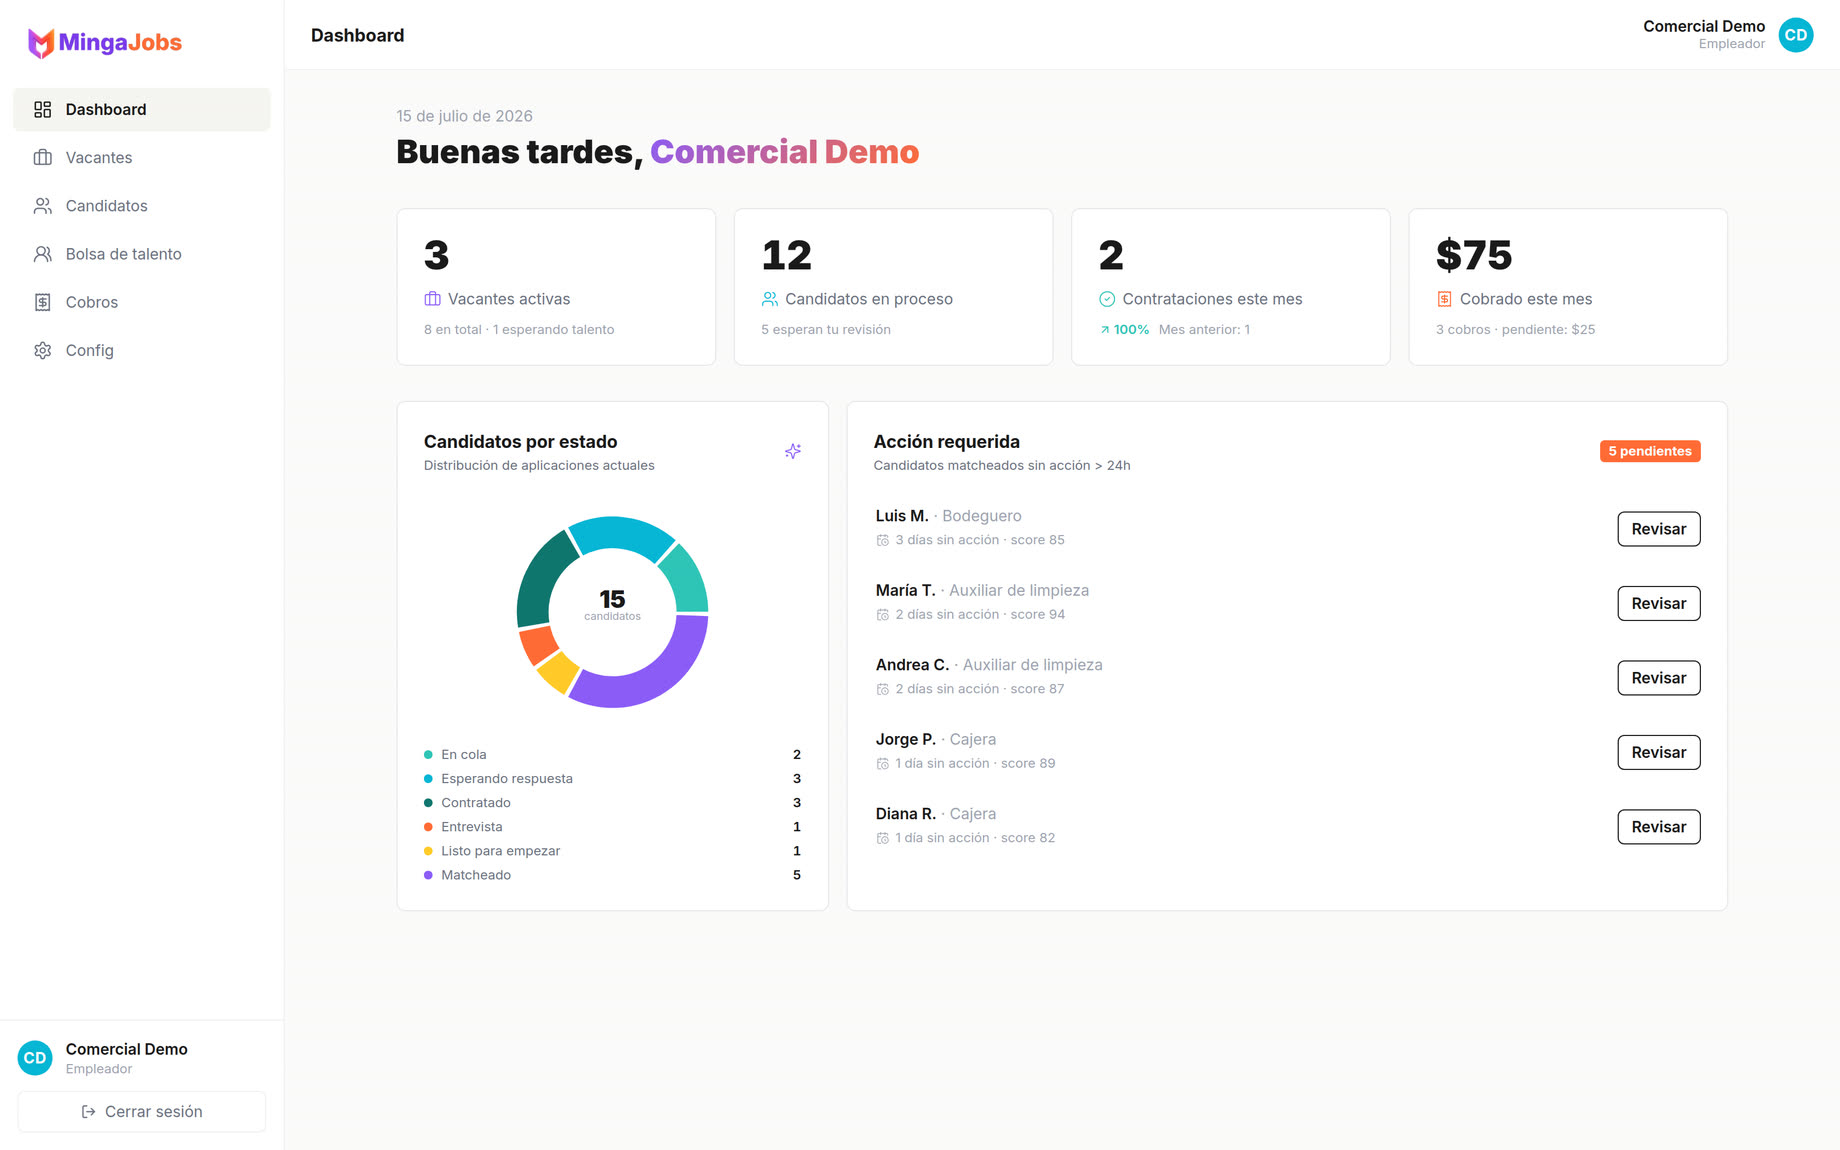Click the CD avatar in the top header

[1796, 35]
